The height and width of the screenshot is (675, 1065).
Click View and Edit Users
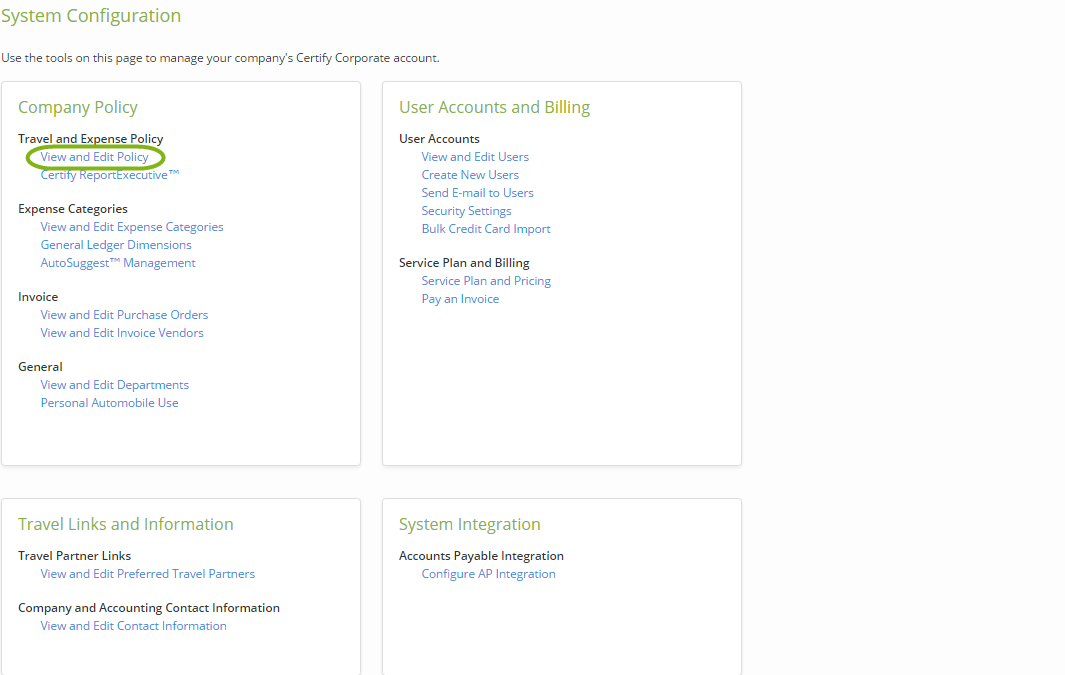(x=475, y=157)
